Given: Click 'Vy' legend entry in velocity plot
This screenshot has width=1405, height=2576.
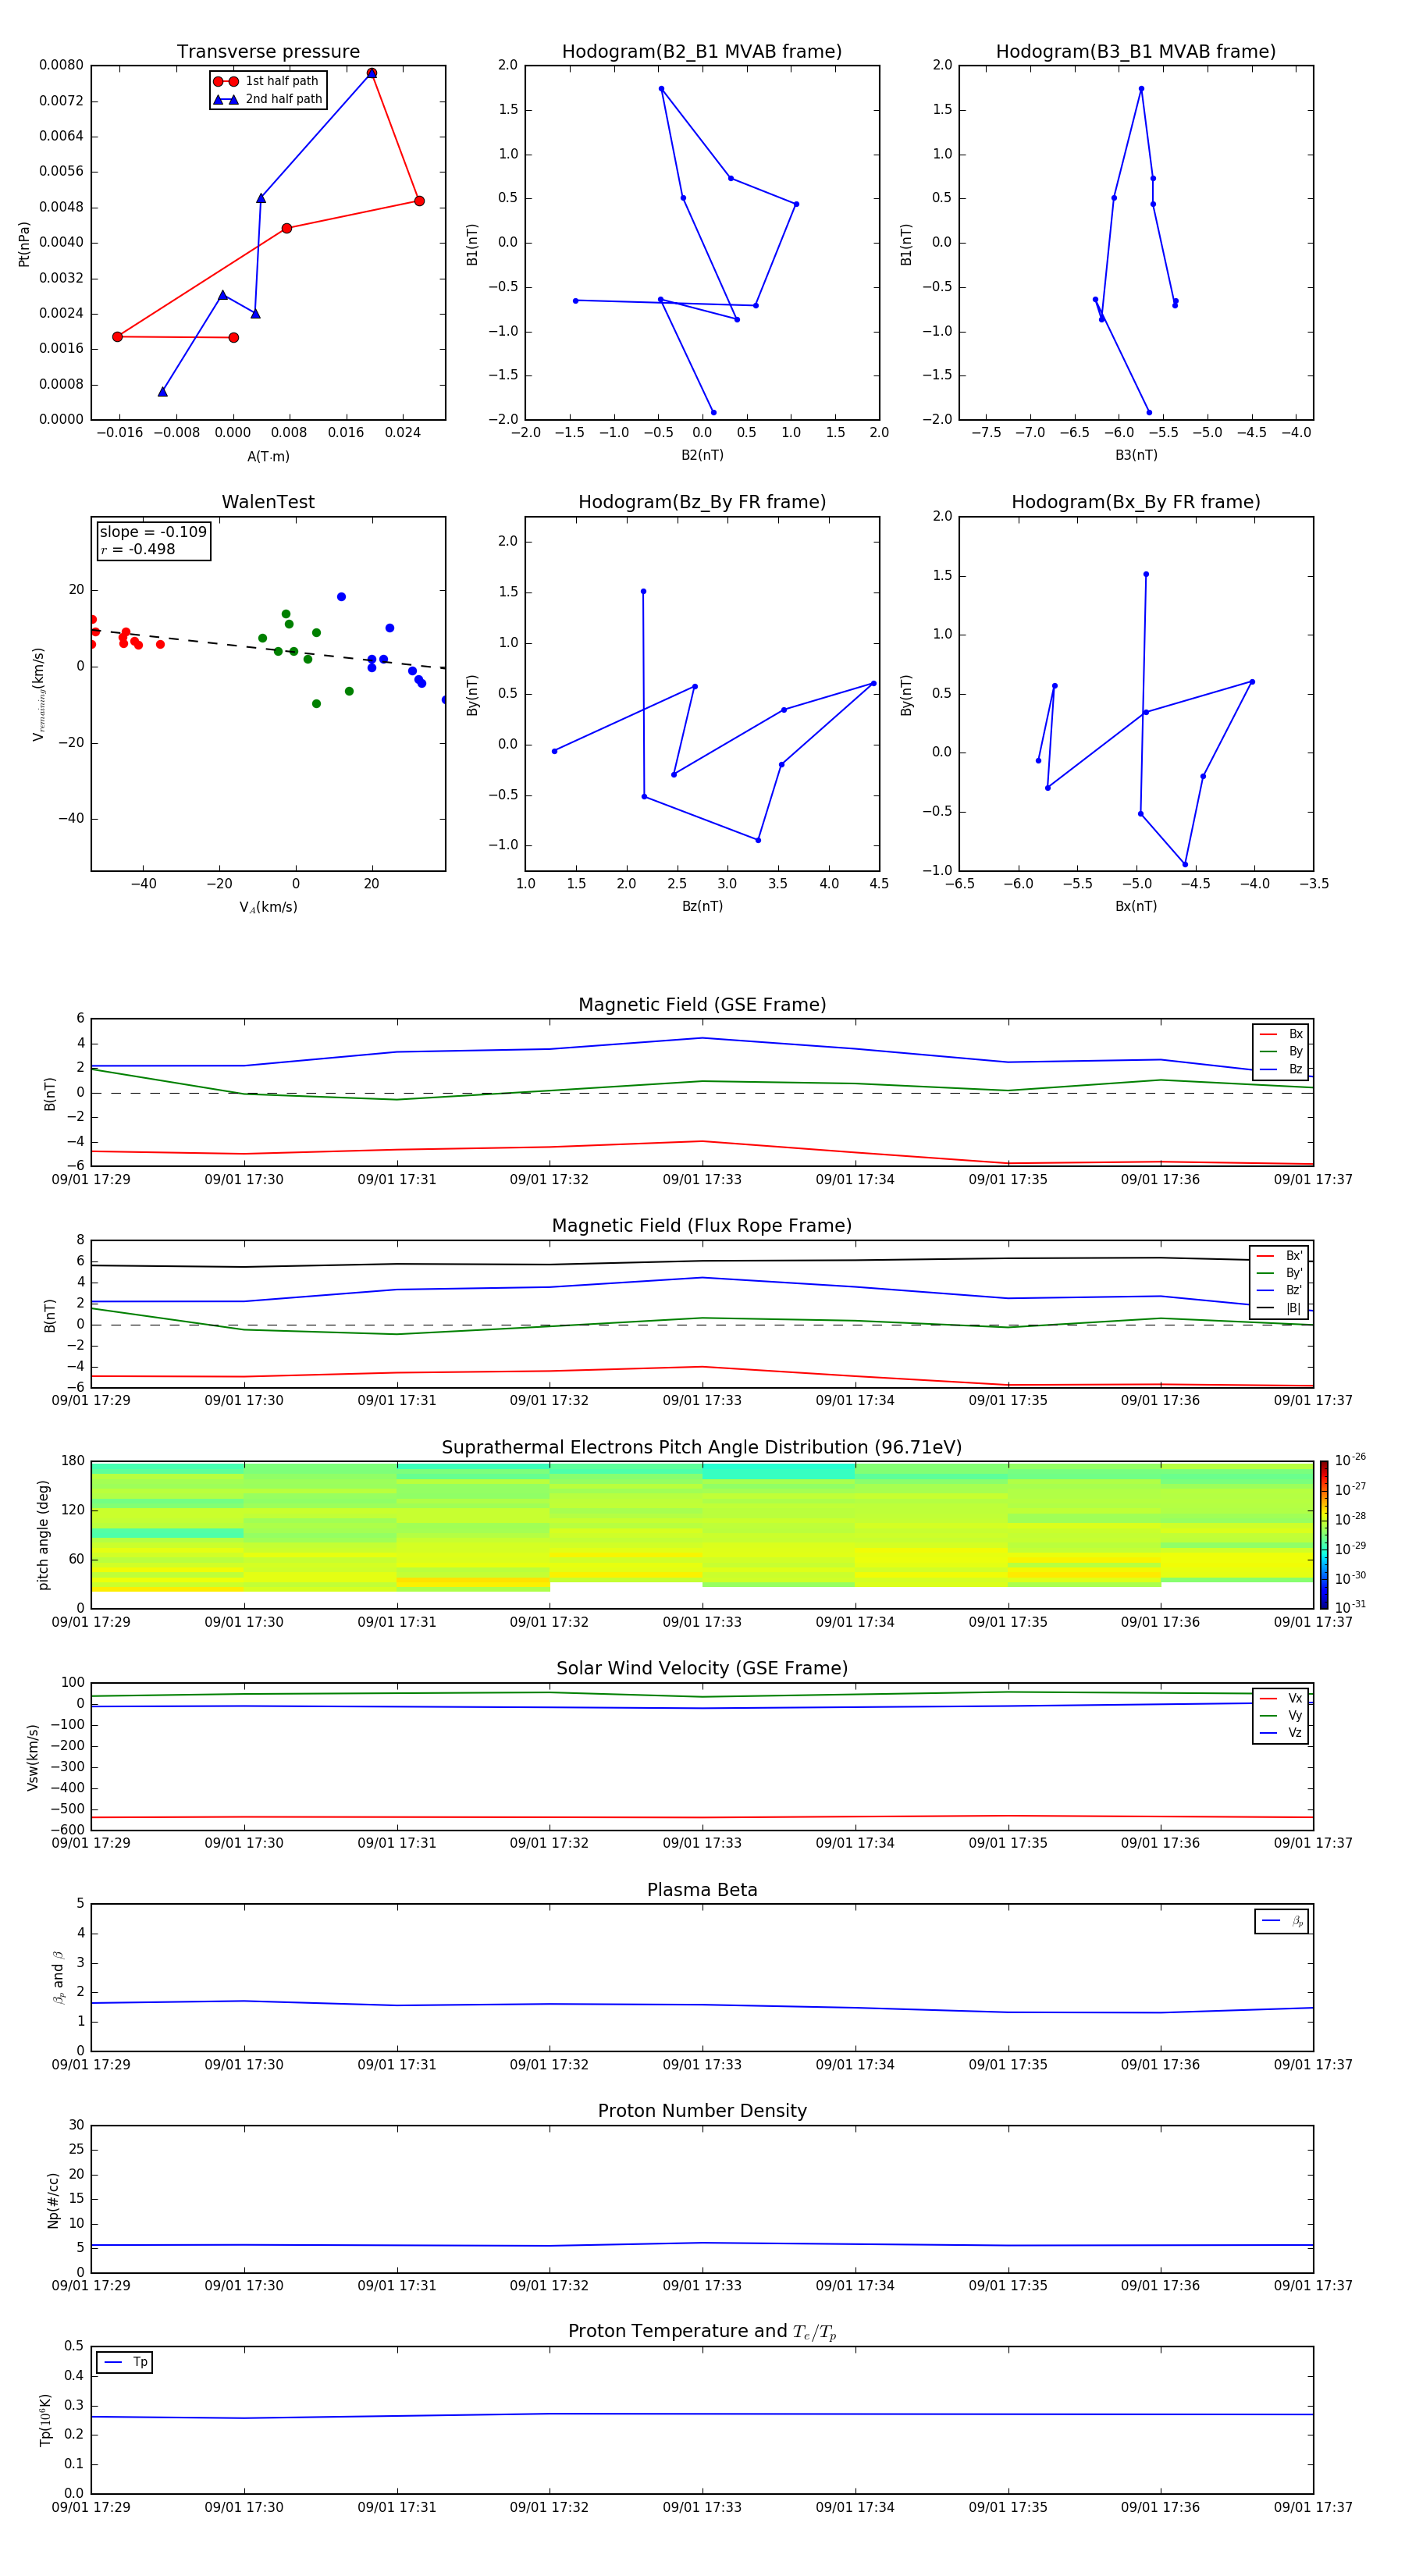Looking at the screenshot, I should pos(1281,1715).
